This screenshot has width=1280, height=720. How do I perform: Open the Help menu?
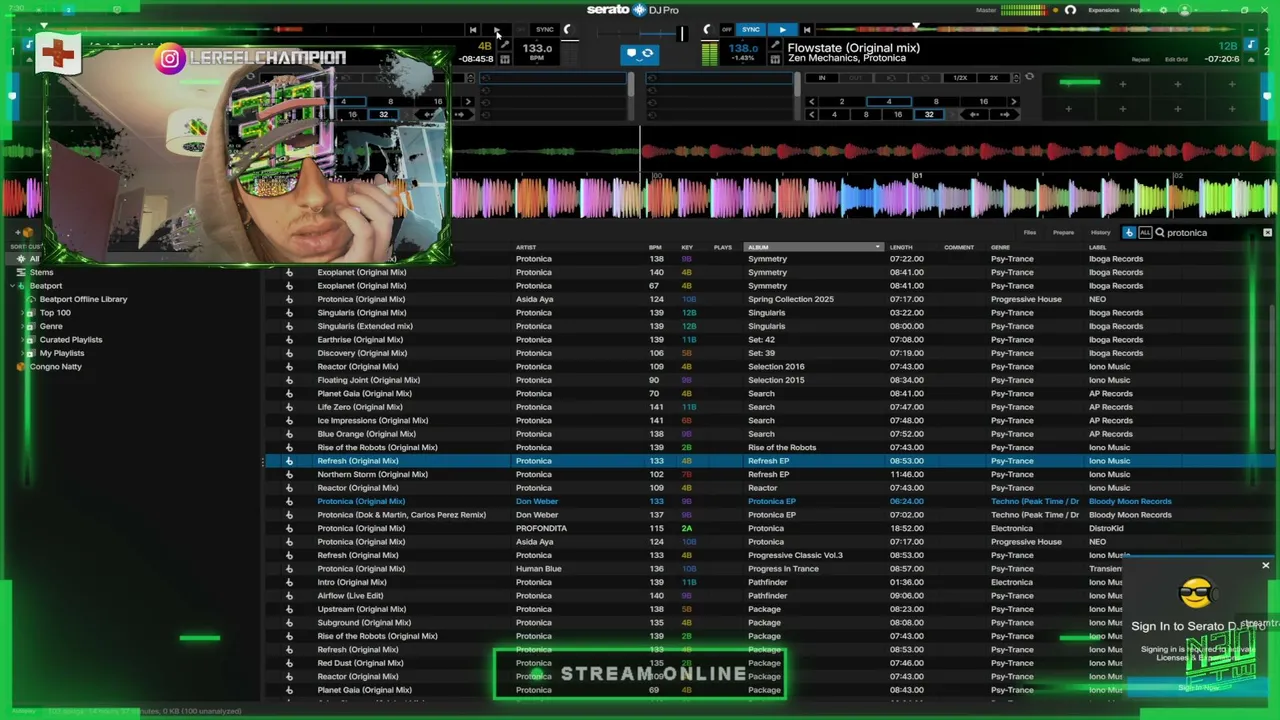pyautogui.click(x=1136, y=10)
